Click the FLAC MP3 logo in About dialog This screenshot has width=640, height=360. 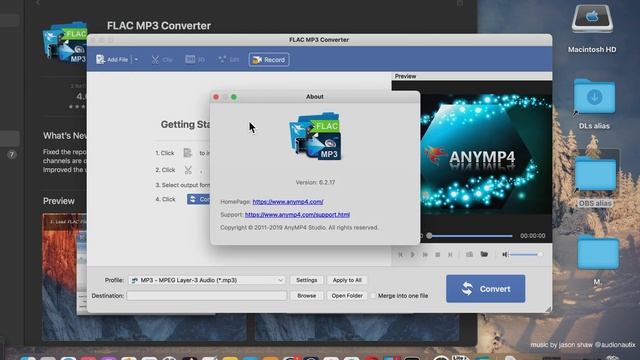click(316, 136)
